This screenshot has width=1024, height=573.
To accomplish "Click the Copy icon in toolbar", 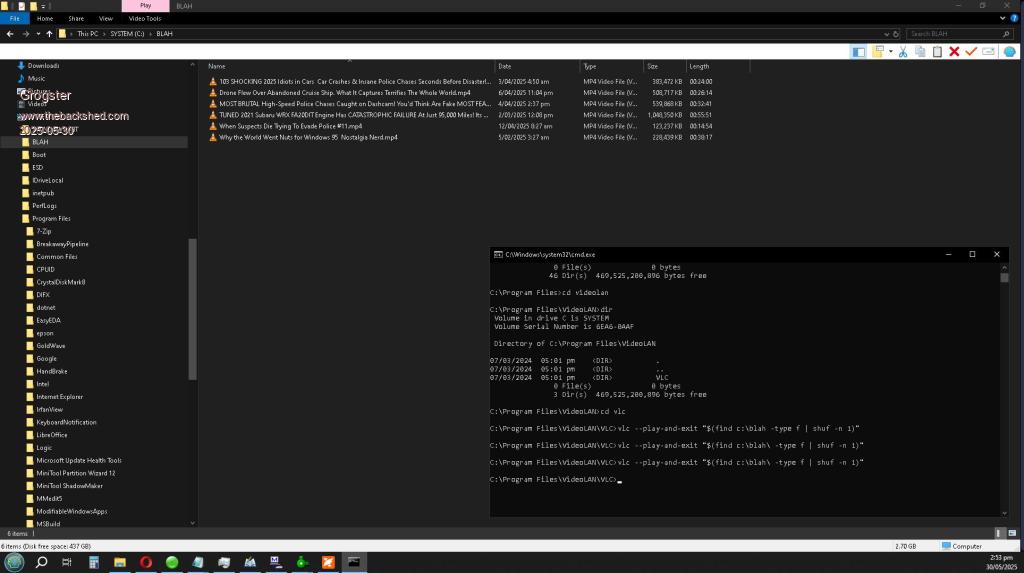I will [x=920, y=51].
